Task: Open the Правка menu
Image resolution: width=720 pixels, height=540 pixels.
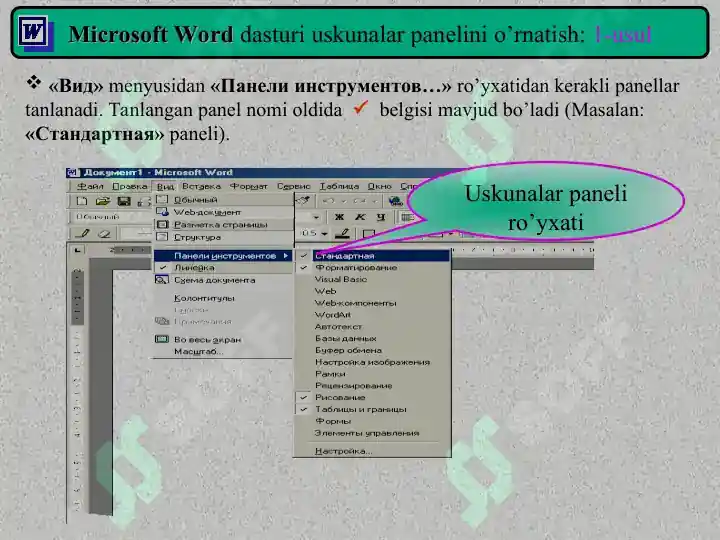Action: coord(130,186)
